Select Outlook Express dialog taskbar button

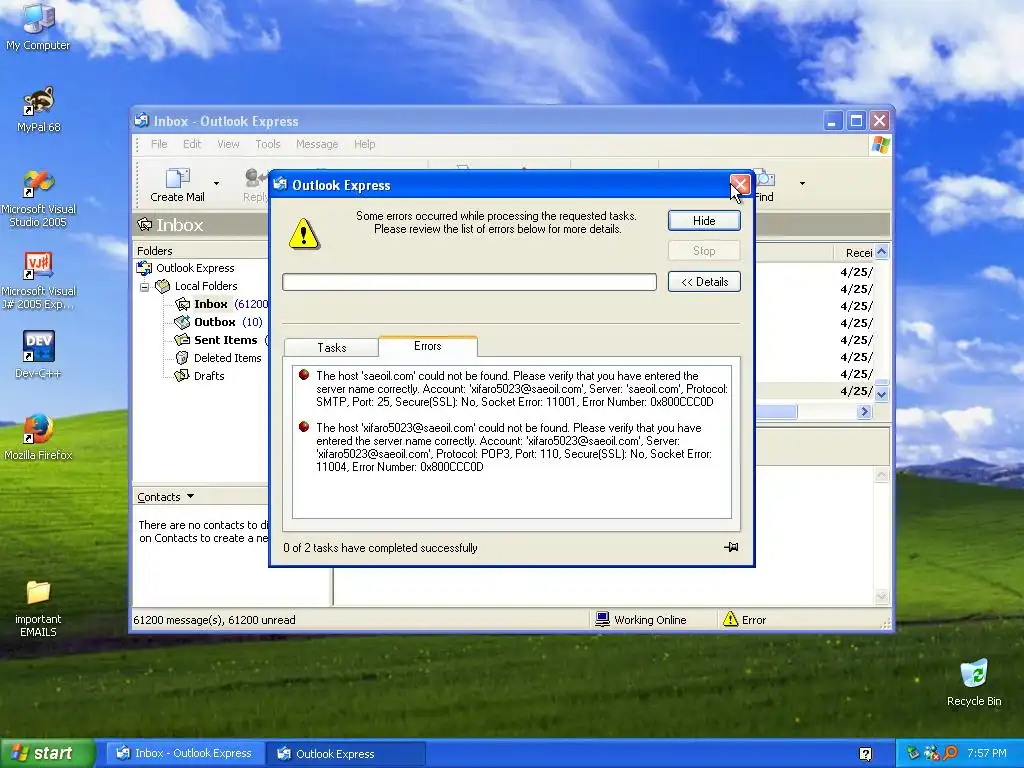point(346,753)
